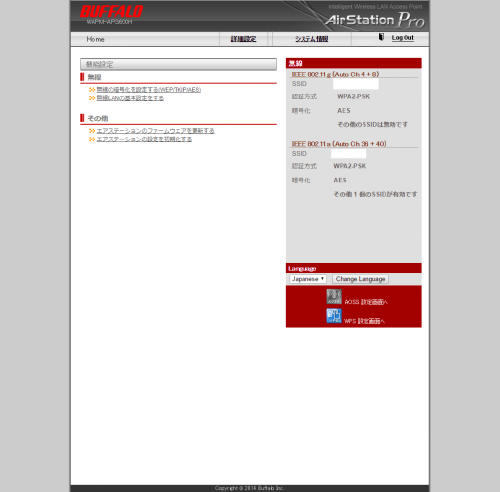The width and height of the screenshot is (500, 492).
Task: Click arrow bullet beside wireless encryption link
Action: (x=92, y=90)
